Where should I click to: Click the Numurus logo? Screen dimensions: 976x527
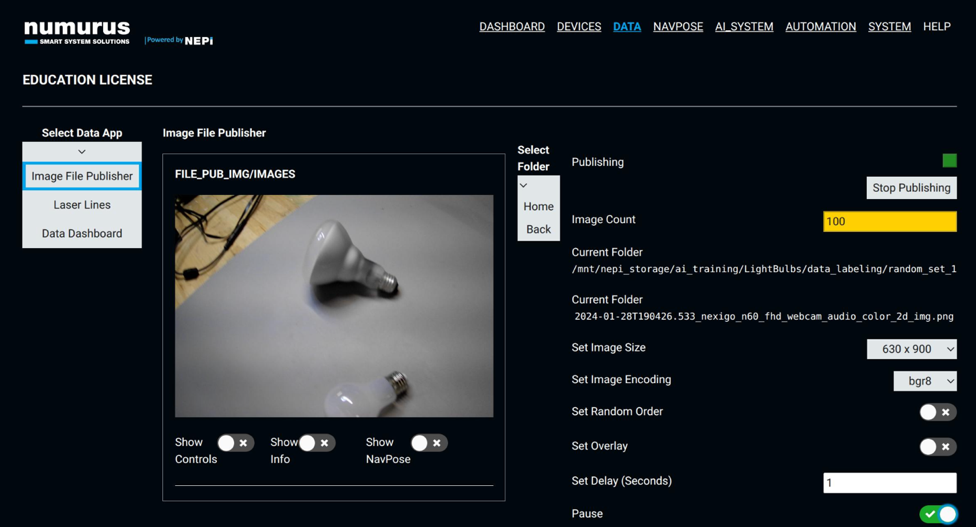coord(77,33)
